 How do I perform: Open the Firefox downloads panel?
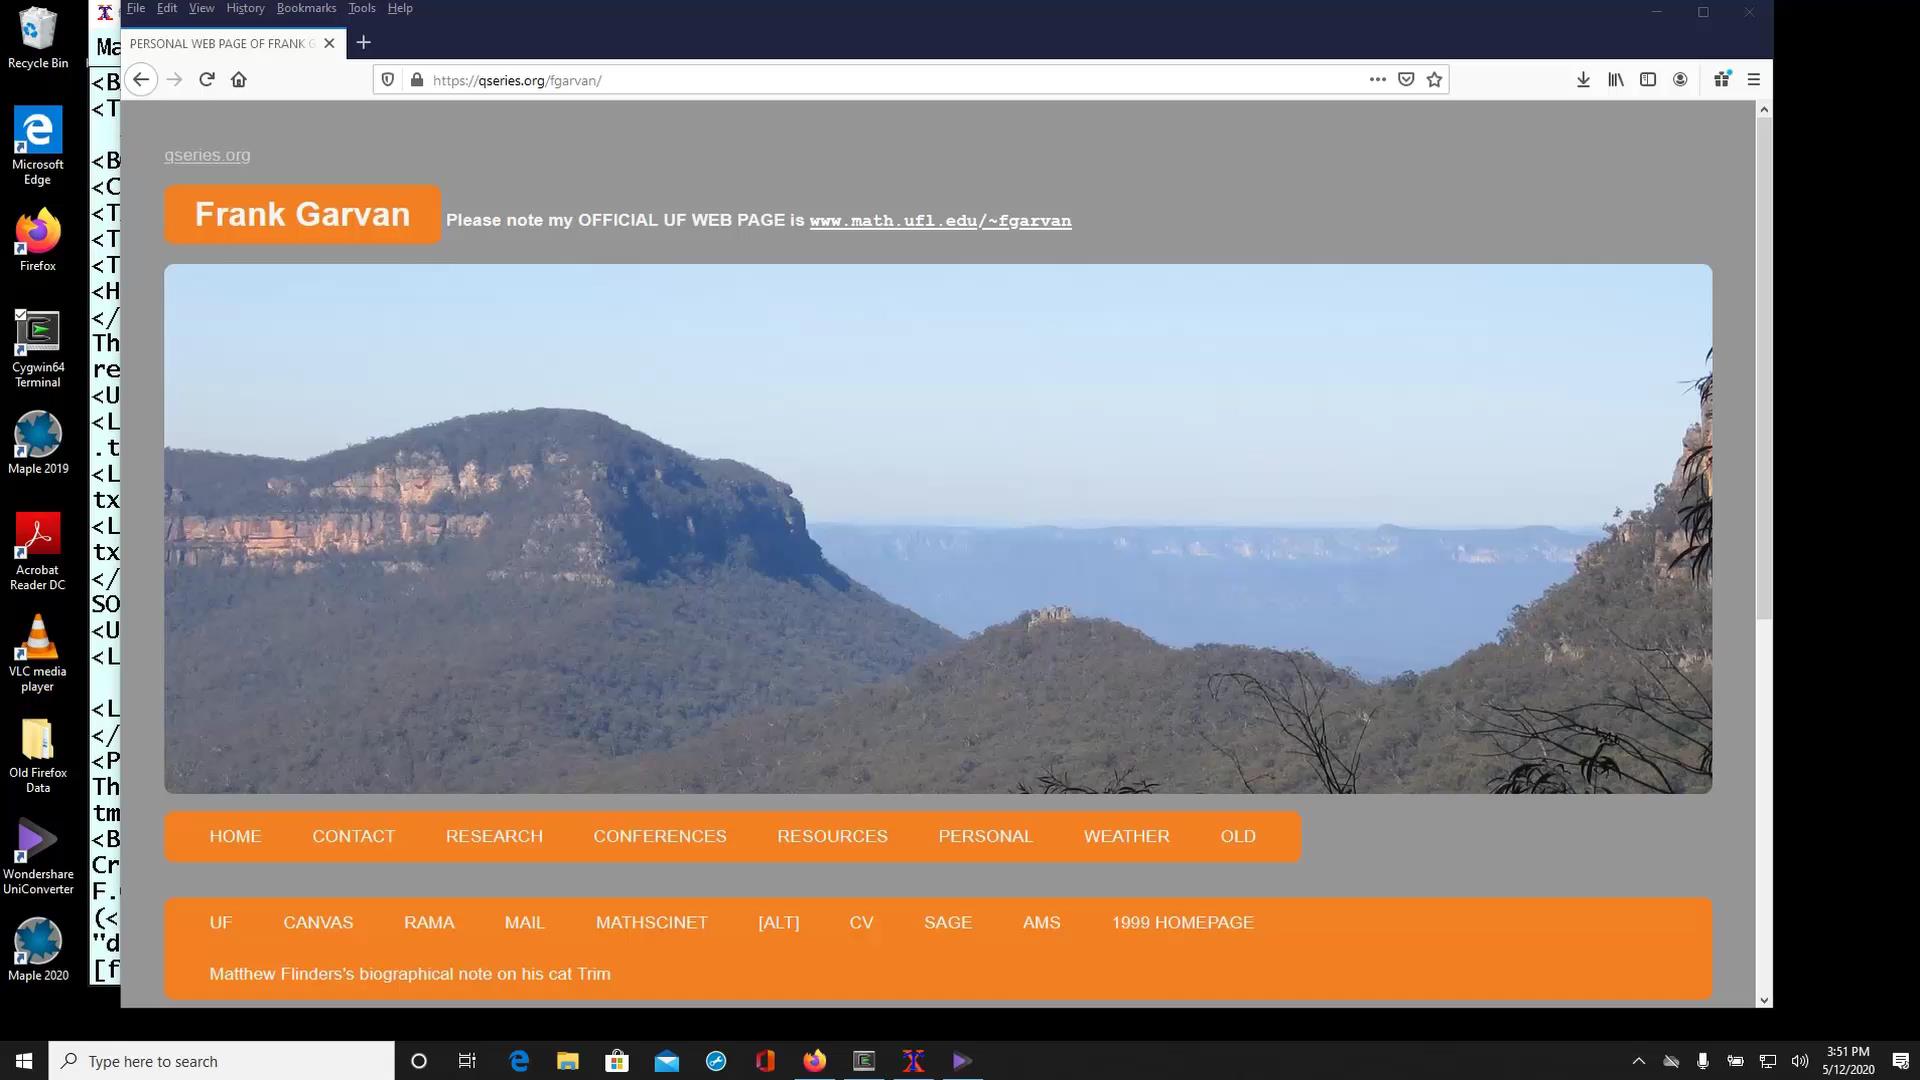click(1583, 79)
